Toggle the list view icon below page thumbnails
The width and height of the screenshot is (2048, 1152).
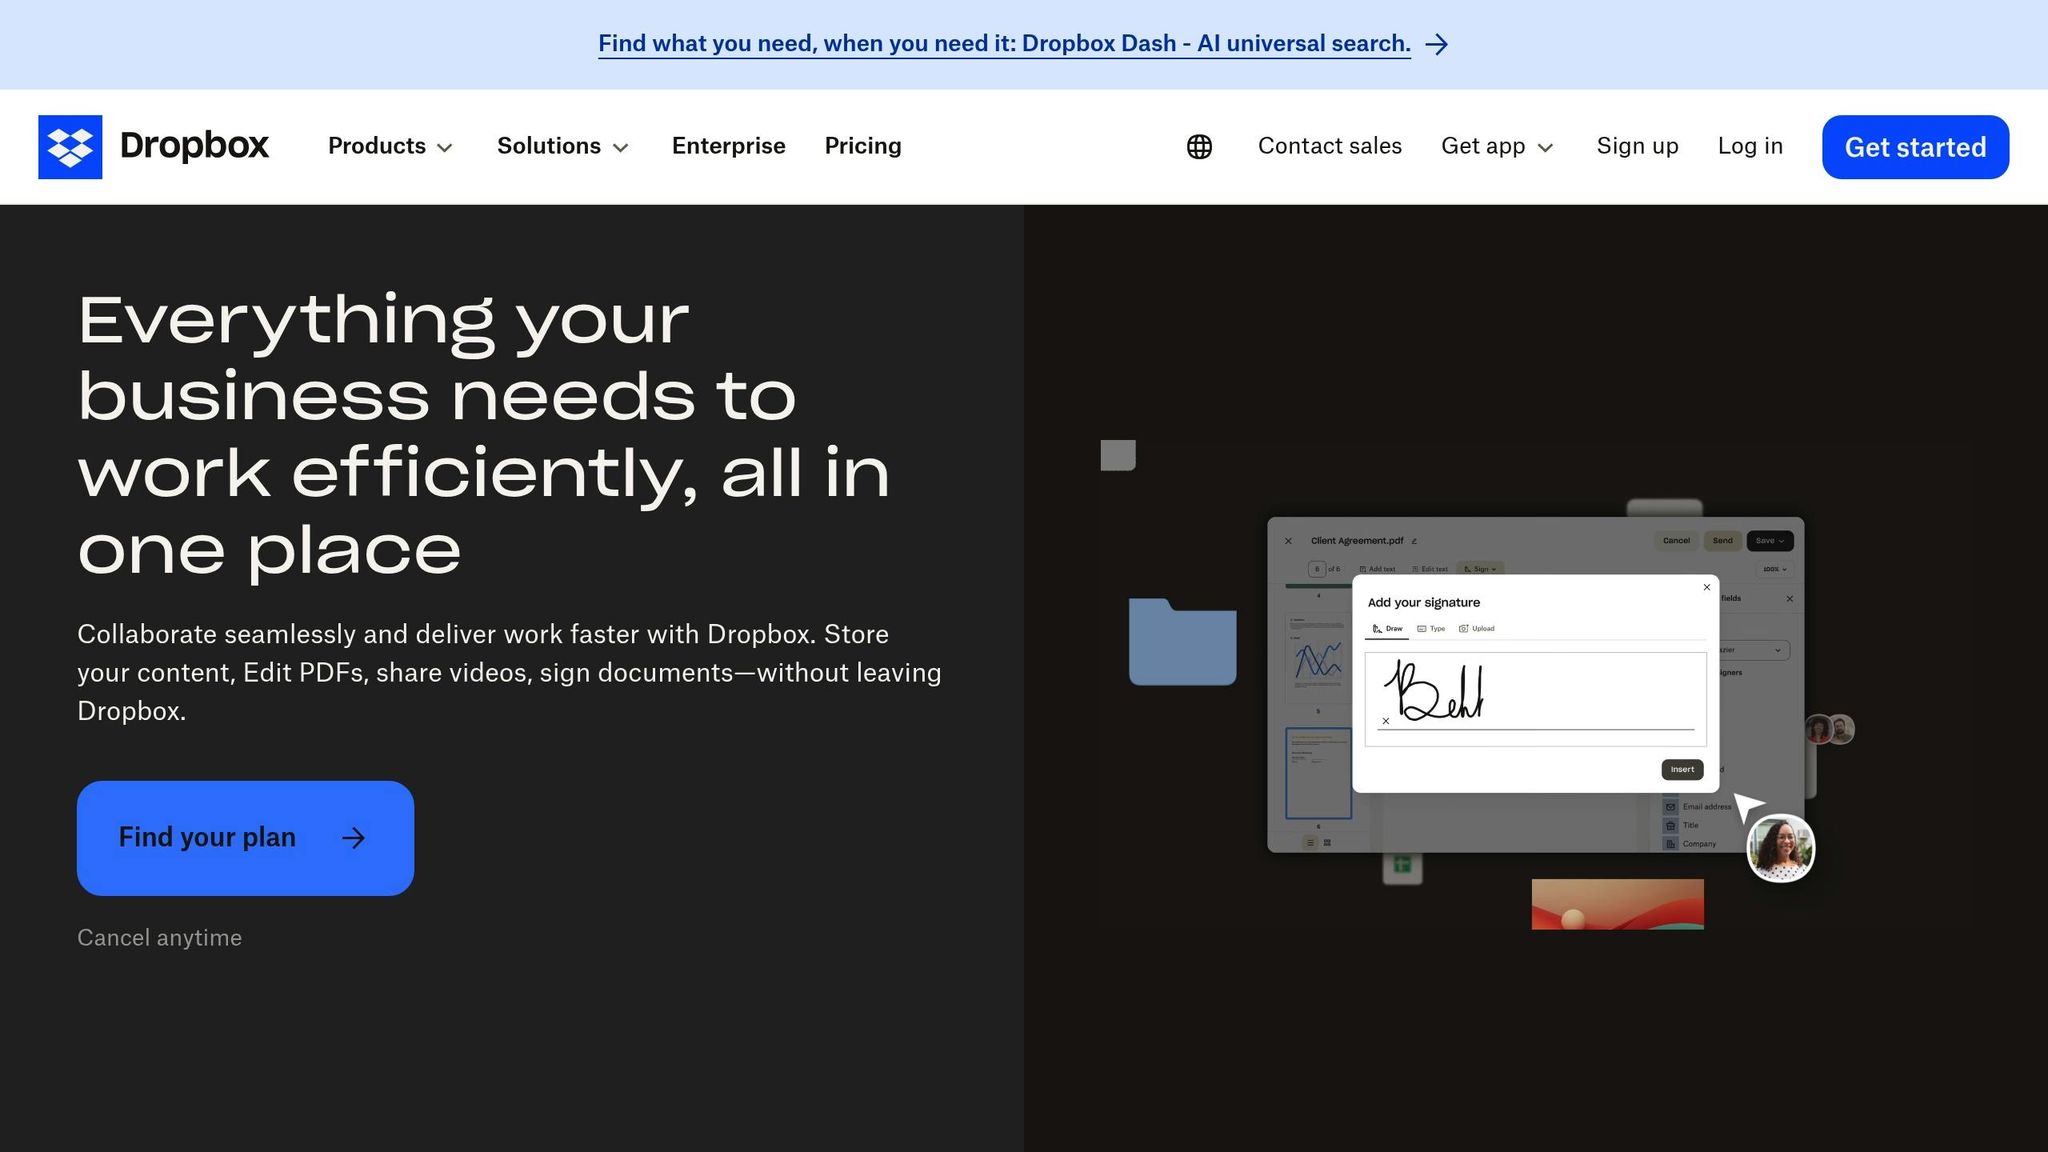tap(1310, 843)
